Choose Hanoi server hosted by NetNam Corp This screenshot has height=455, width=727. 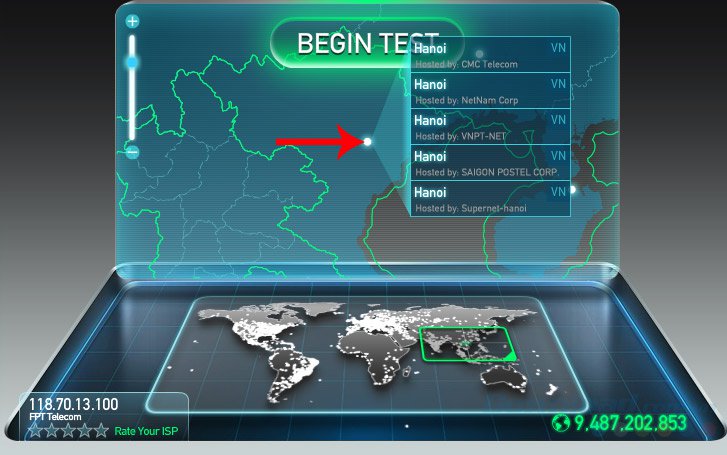click(x=491, y=91)
